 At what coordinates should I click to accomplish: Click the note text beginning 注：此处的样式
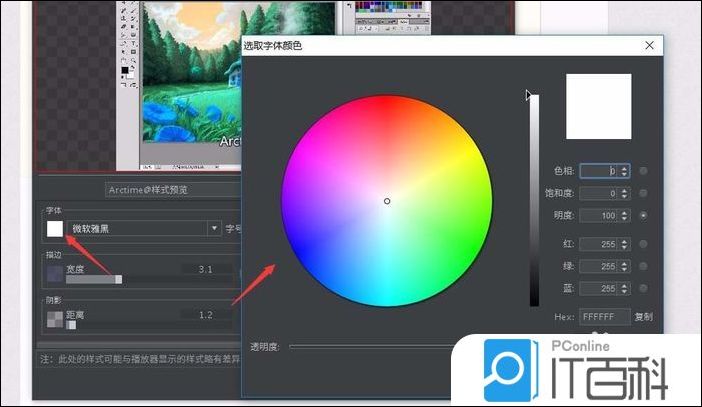point(140,359)
